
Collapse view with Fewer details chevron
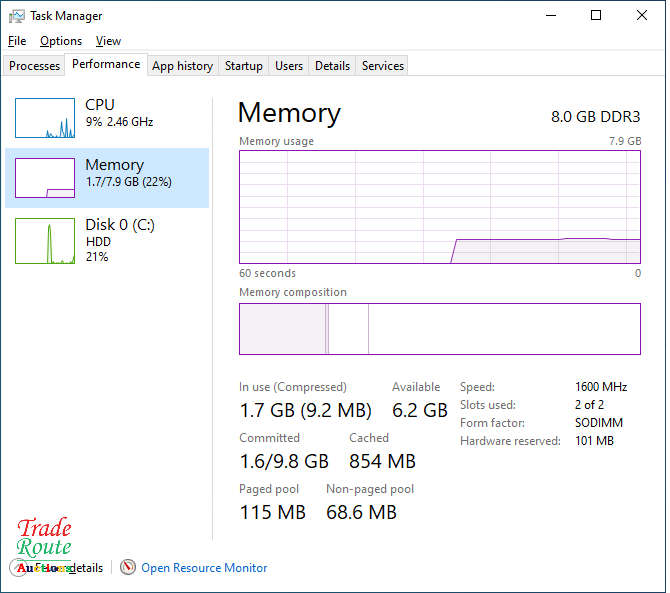(19, 567)
